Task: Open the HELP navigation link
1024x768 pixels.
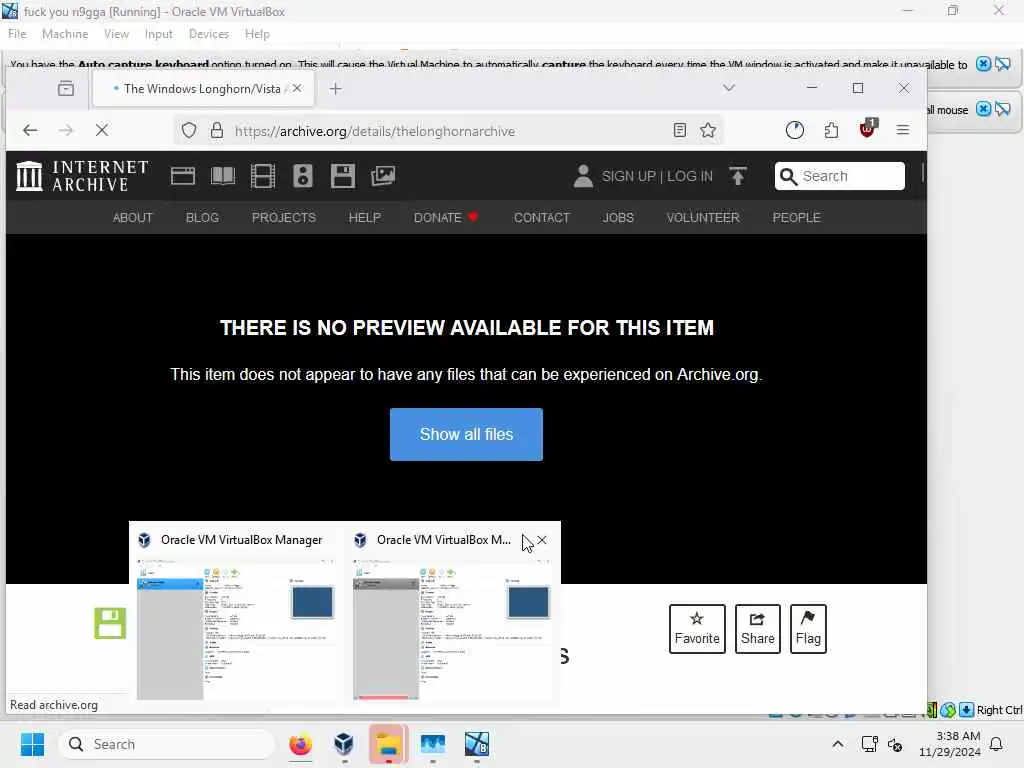Action: point(364,217)
